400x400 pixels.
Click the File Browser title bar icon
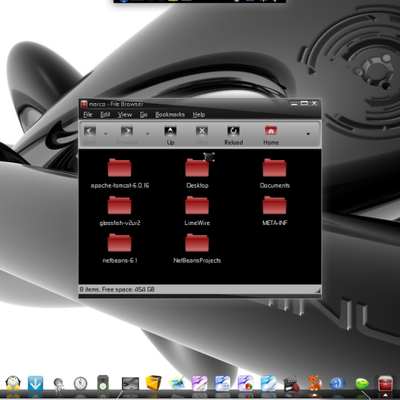tap(84, 104)
